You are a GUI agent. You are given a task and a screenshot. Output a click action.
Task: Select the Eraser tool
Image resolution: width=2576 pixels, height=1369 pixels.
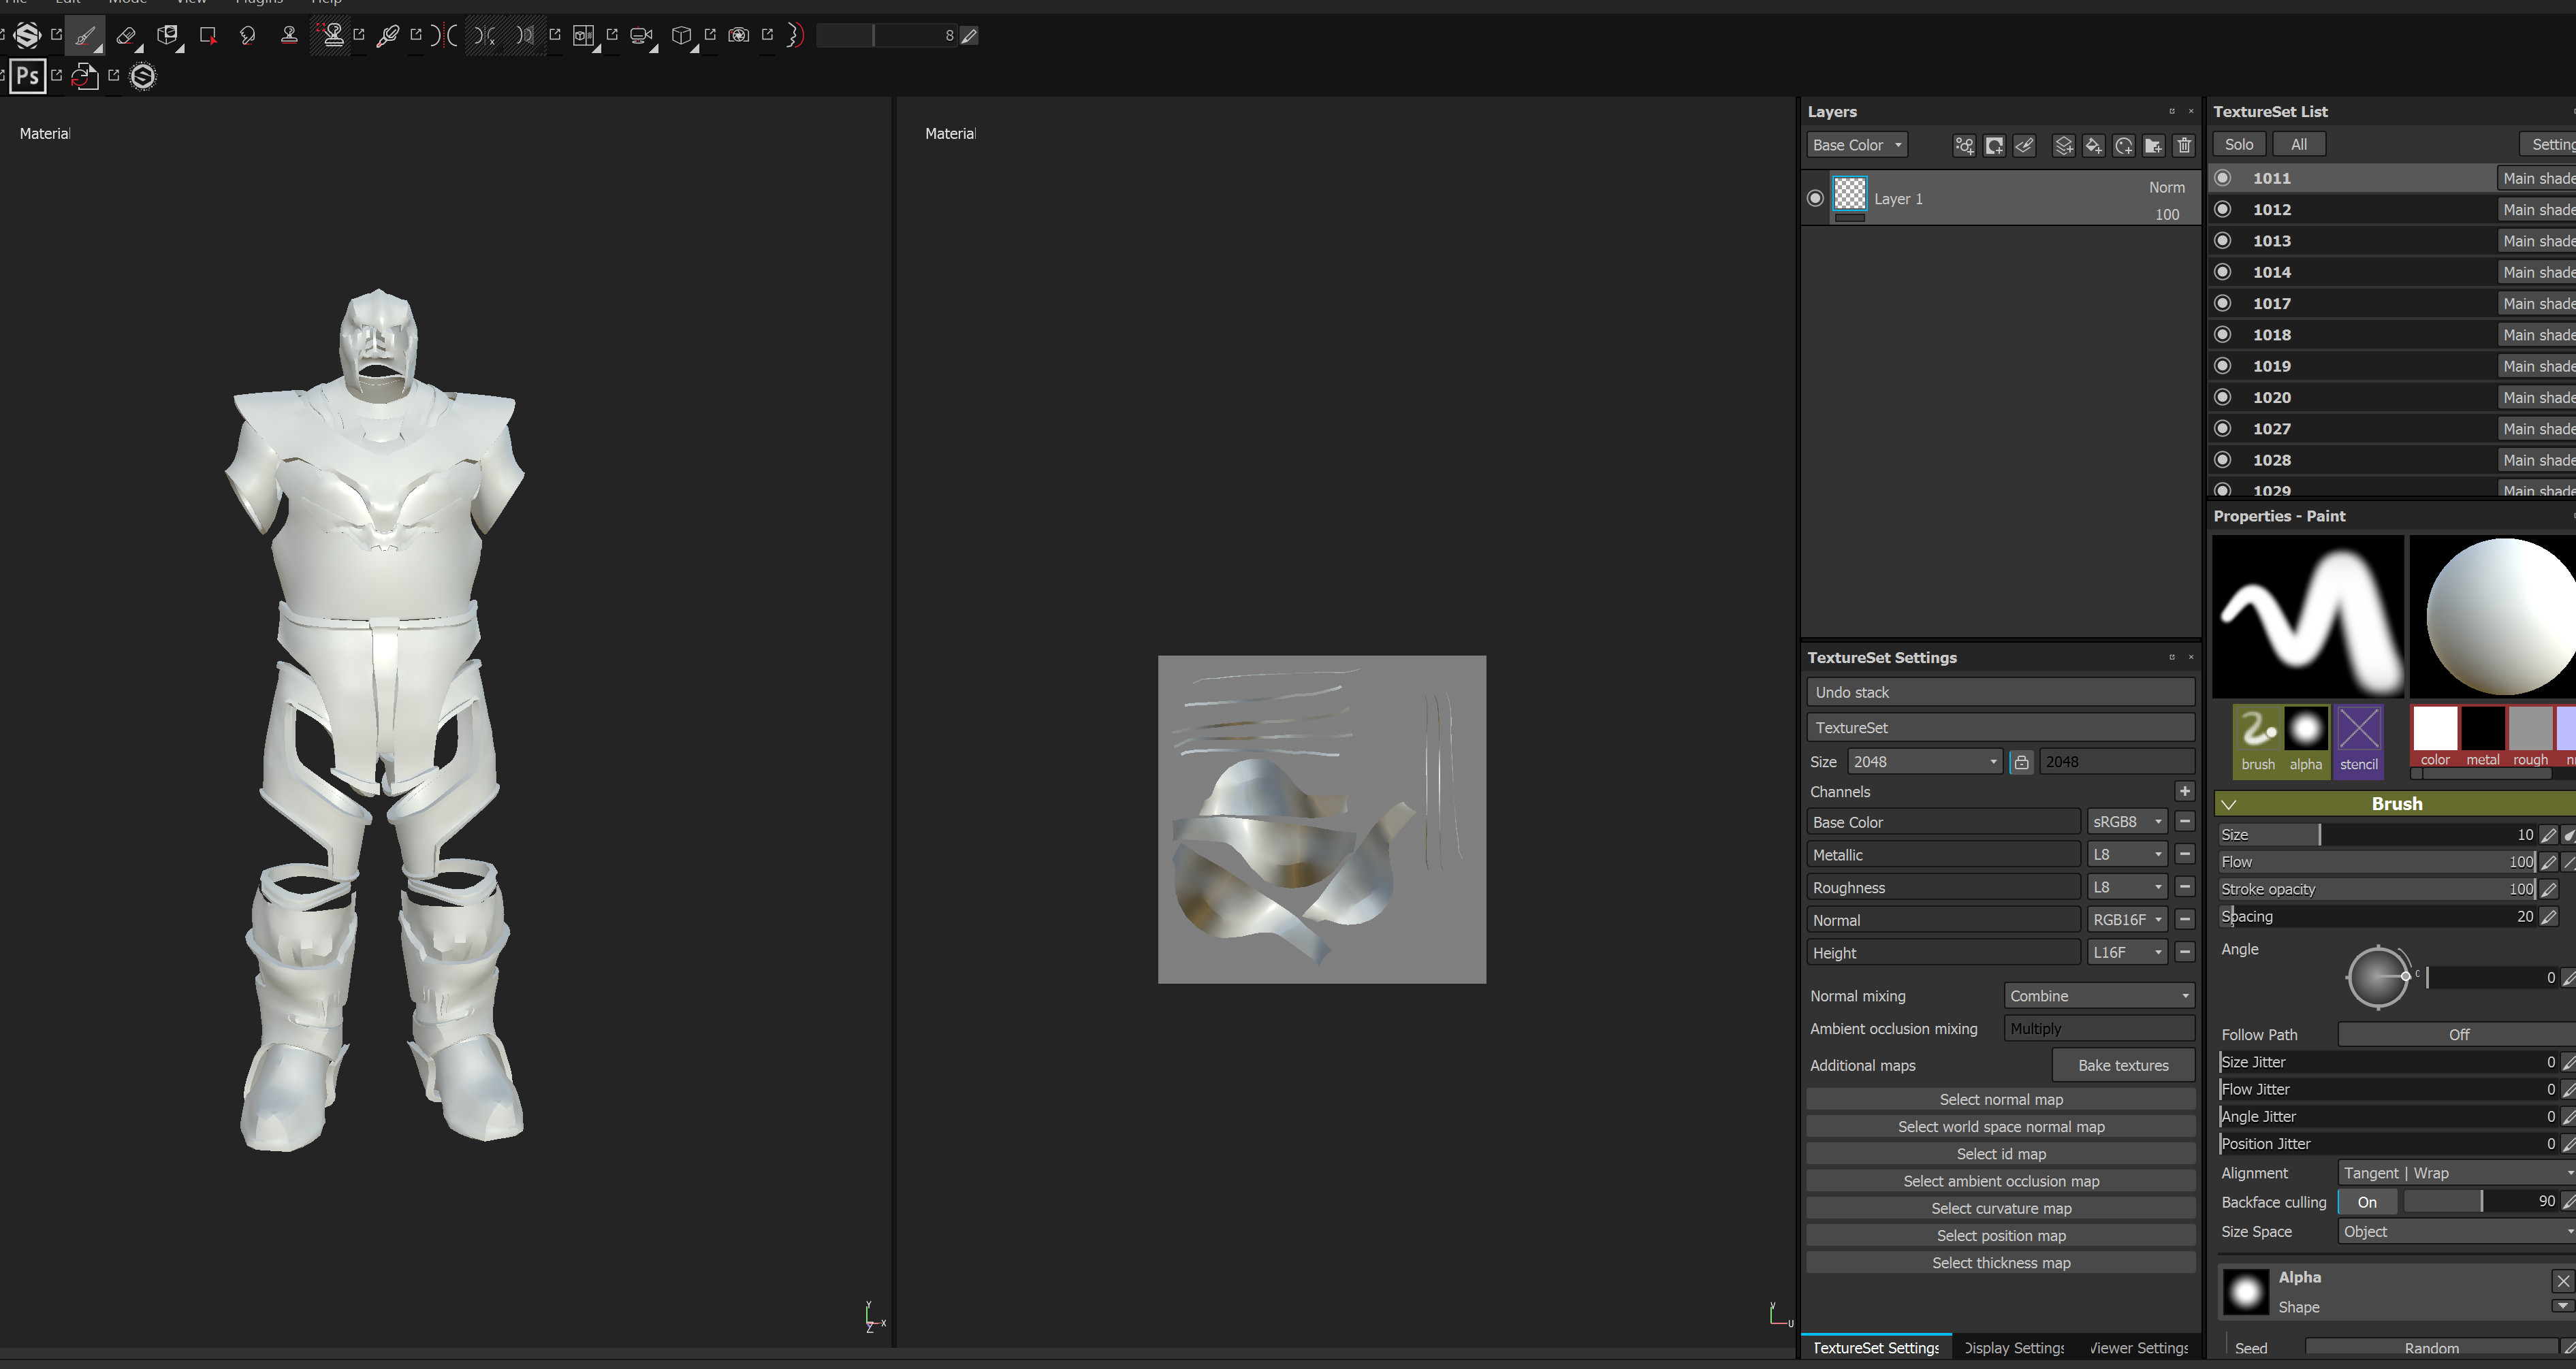pos(126,36)
